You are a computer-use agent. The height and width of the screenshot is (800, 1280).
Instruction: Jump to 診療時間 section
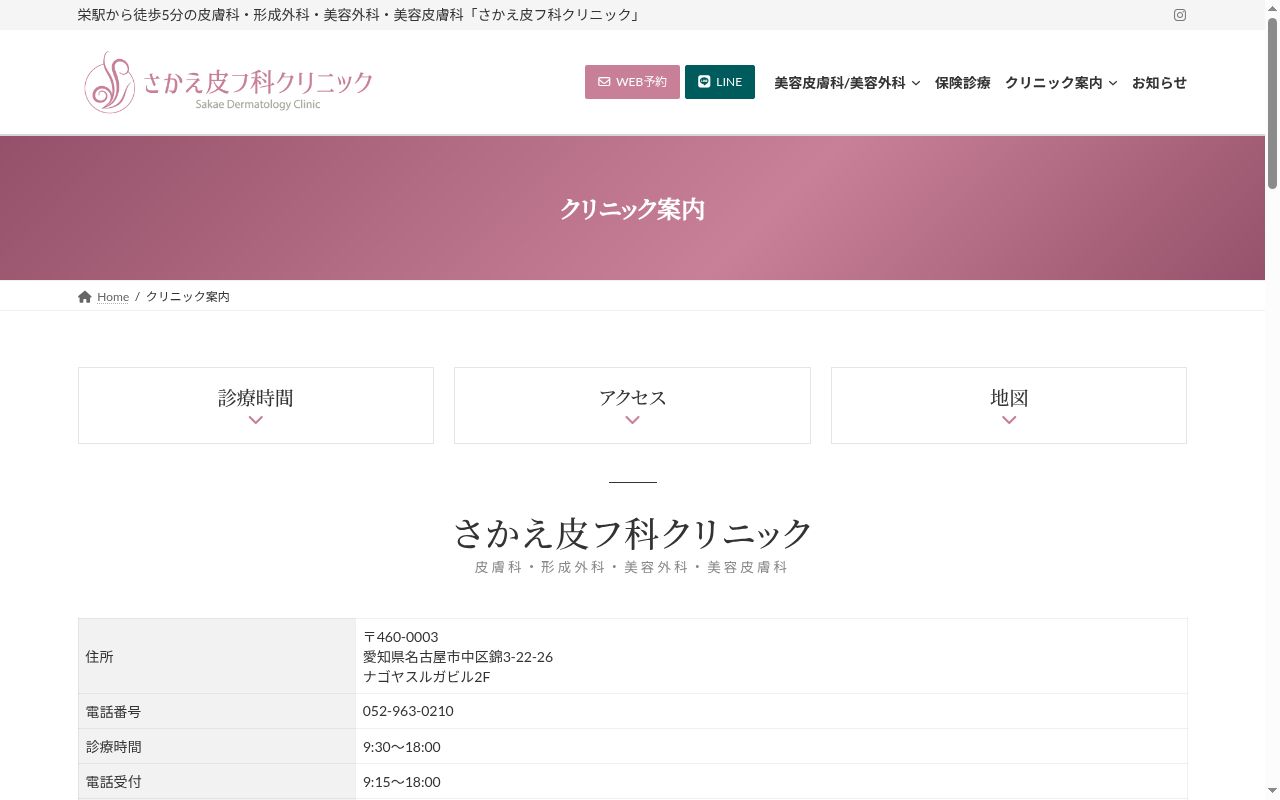coord(256,405)
